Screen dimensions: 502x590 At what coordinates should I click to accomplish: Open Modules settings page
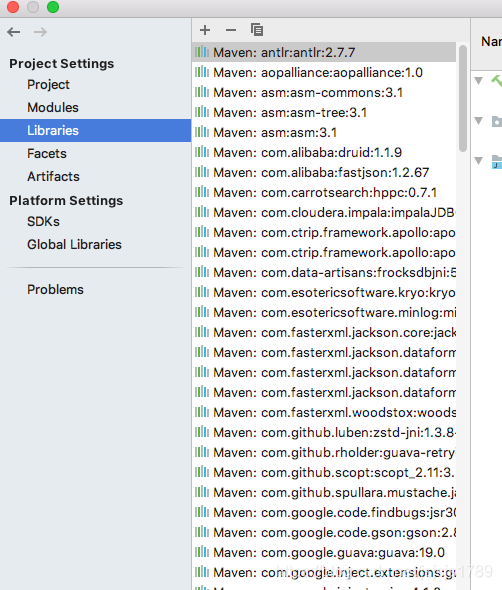[x=53, y=108]
